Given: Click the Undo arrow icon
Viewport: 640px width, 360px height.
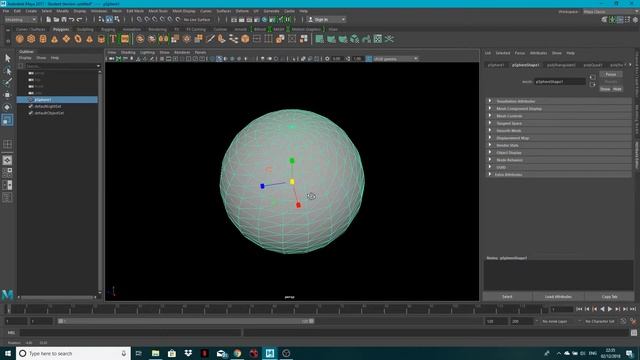Looking at the screenshot, I should click(72, 20).
